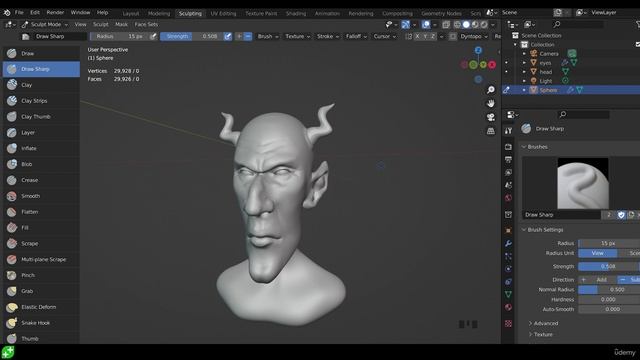Select the Draw brush tool
The image size is (640, 360).
41,53
